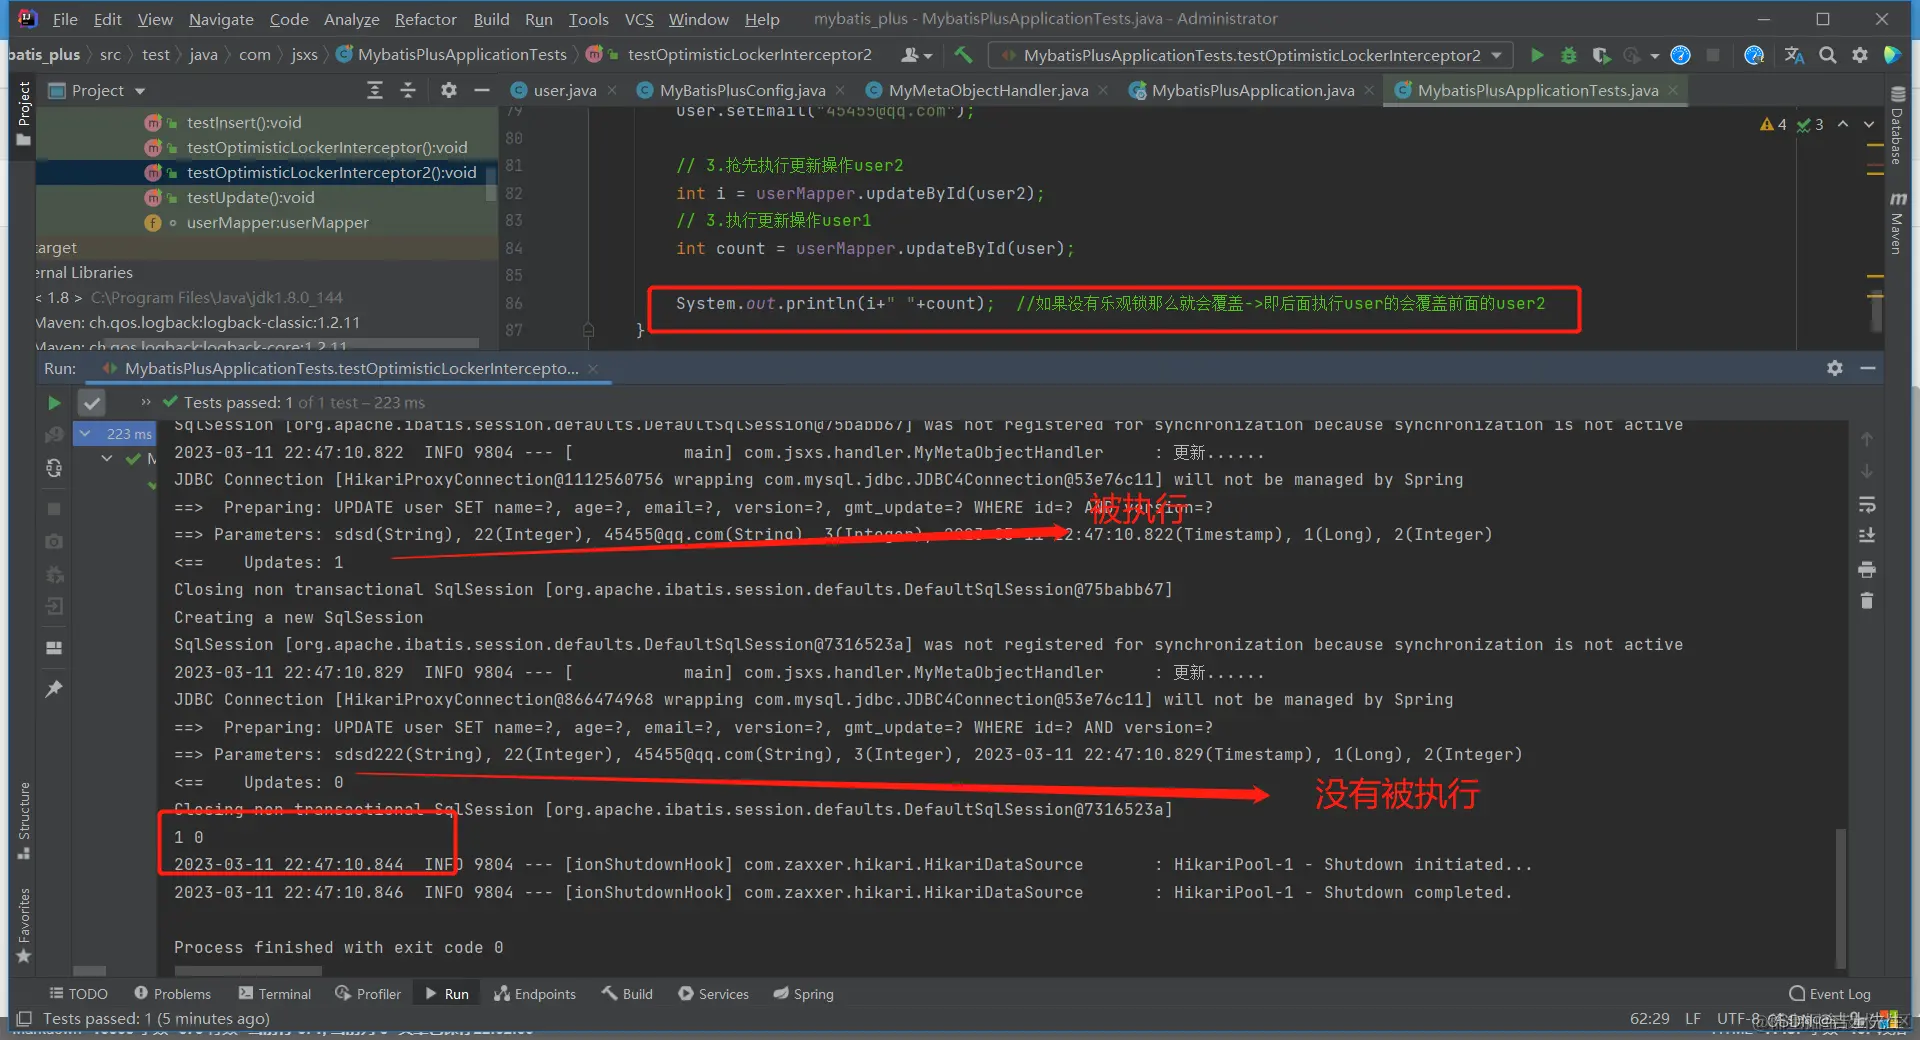Click the jsxs breadcrumb in the navigation bar
Image resolution: width=1920 pixels, height=1040 pixels.
tap(304, 55)
